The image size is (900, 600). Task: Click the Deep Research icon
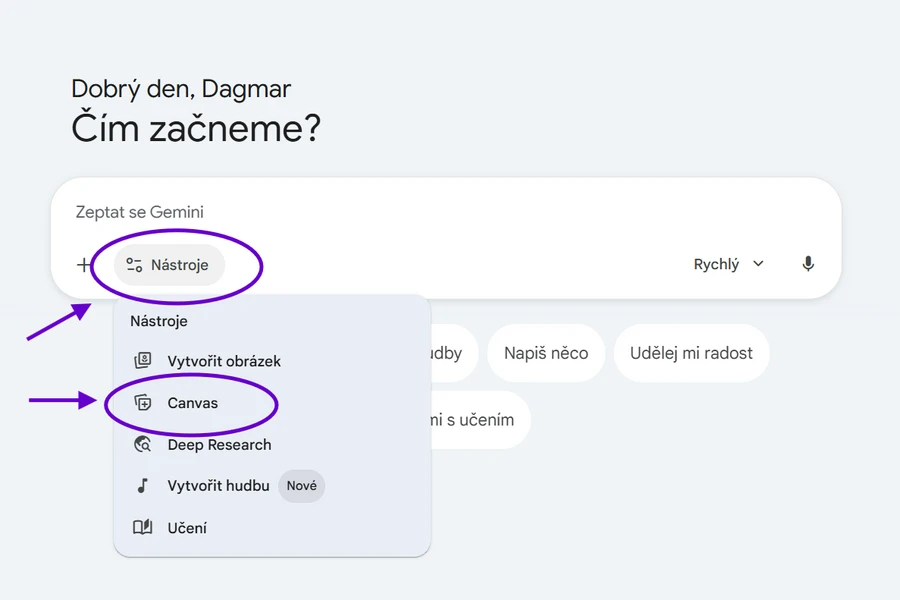[143, 445]
